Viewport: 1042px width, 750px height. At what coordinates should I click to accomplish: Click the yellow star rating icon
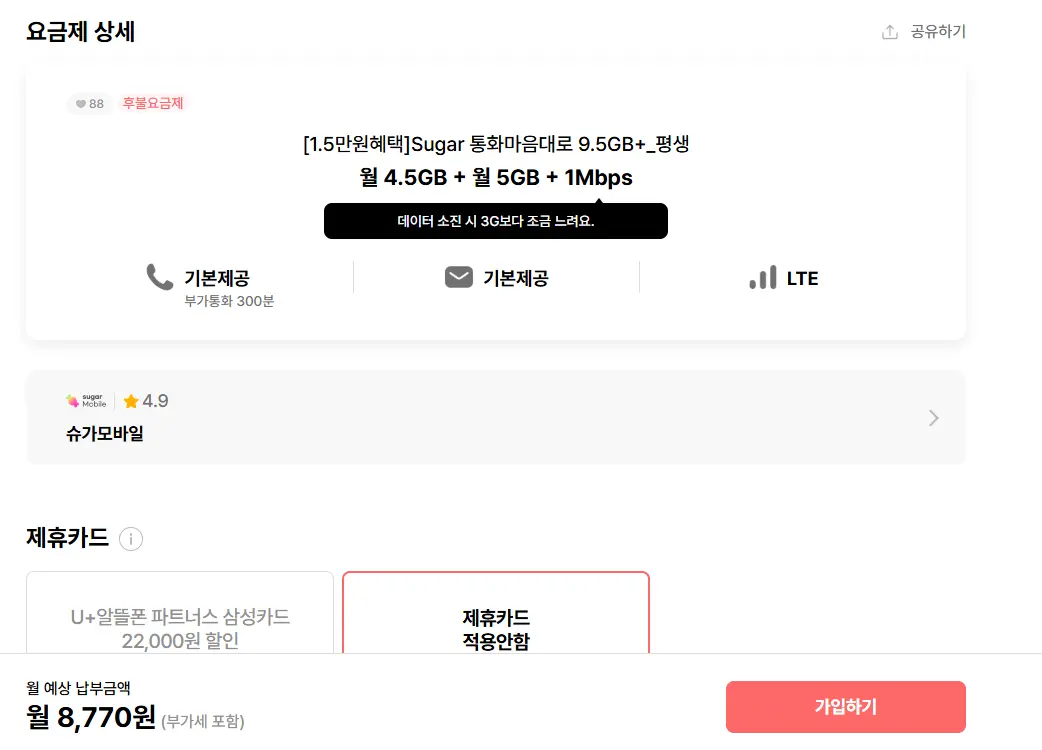[131, 401]
